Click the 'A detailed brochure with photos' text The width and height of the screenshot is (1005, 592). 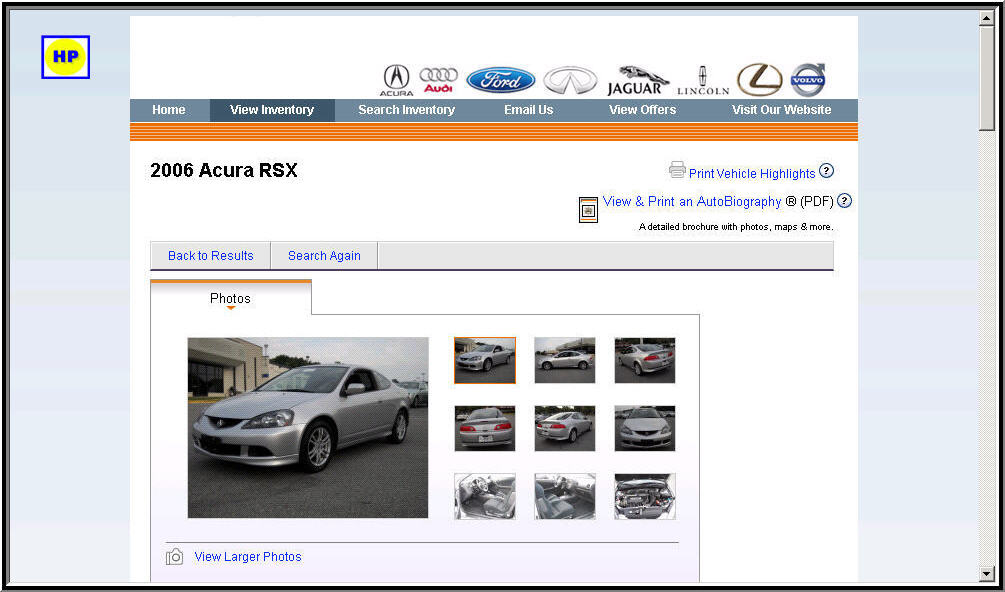pyautogui.click(x=736, y=227)
